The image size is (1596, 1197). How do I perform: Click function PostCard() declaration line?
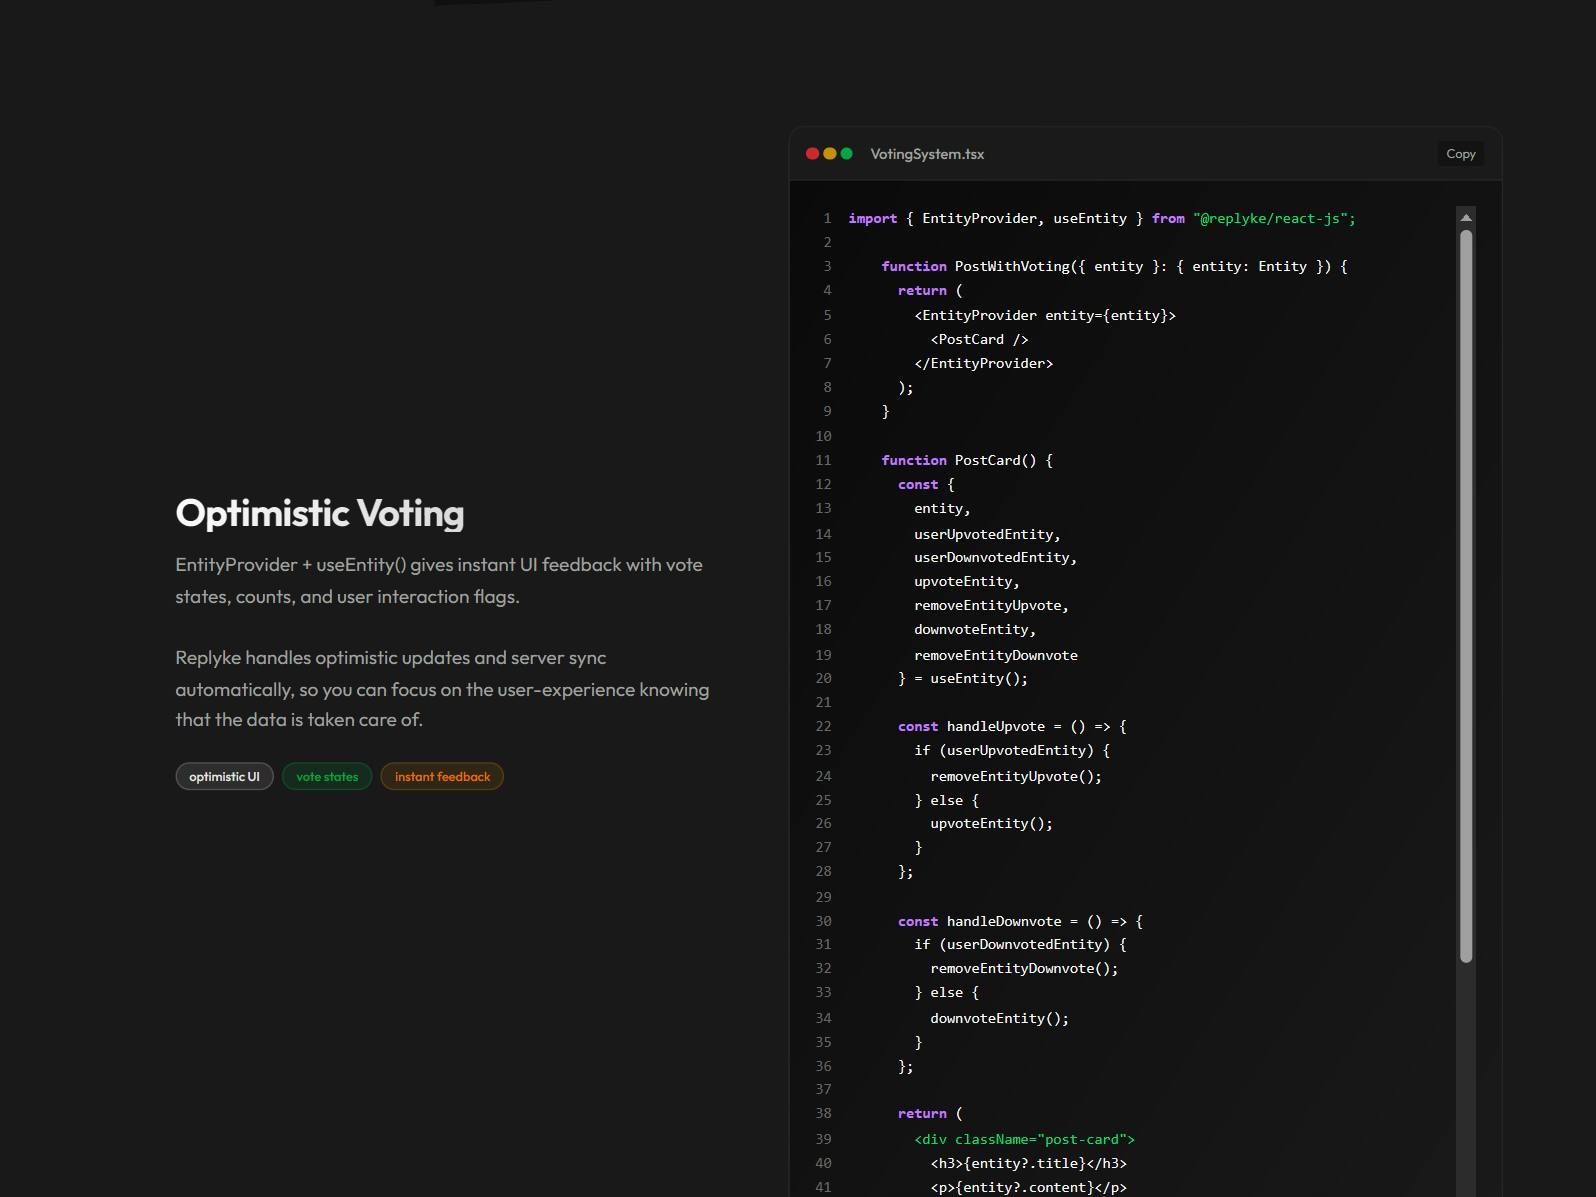[967, 460]
